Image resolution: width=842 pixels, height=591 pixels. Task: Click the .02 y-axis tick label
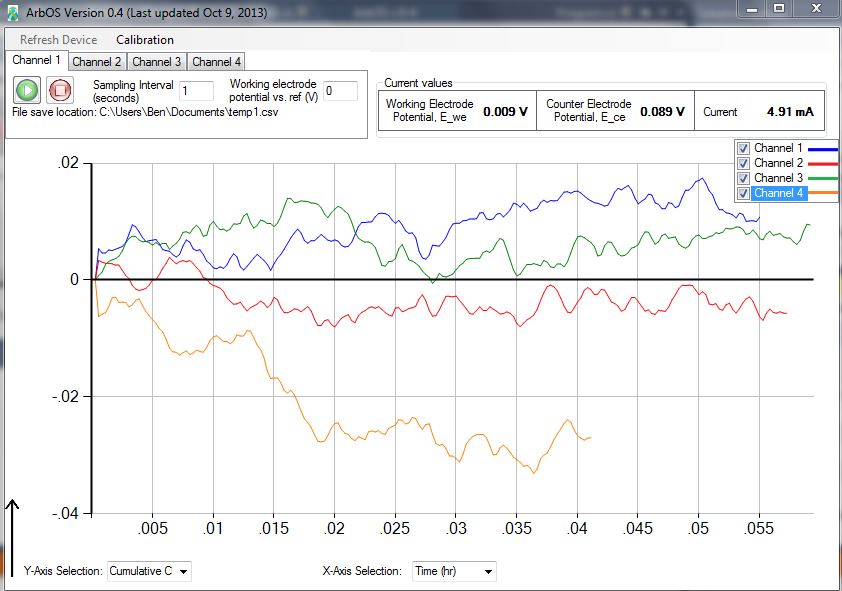(68, 163)
